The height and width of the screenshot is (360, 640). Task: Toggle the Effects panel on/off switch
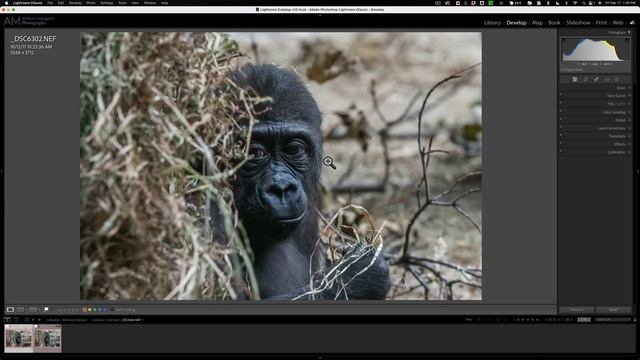561,144
